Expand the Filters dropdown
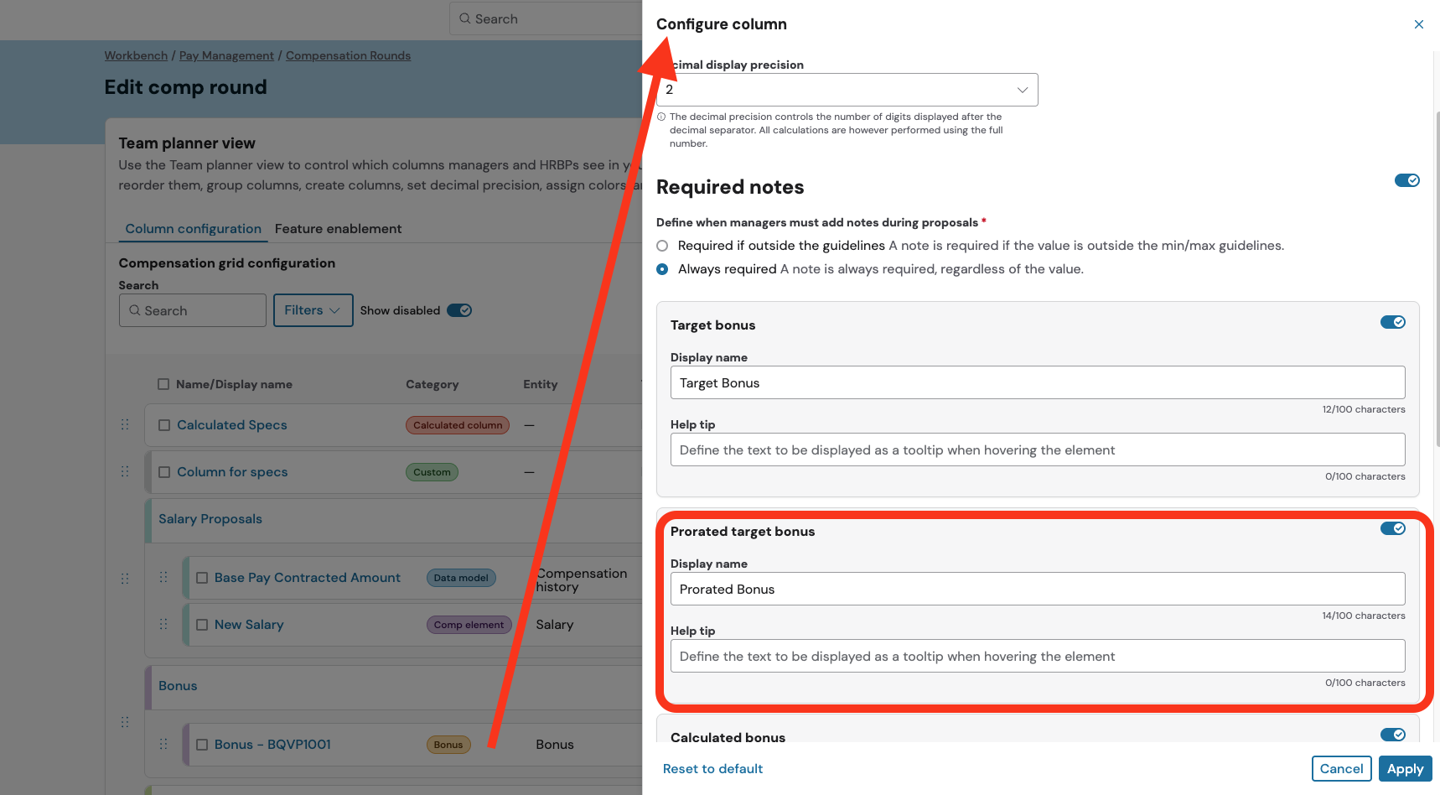 (312, 310)
